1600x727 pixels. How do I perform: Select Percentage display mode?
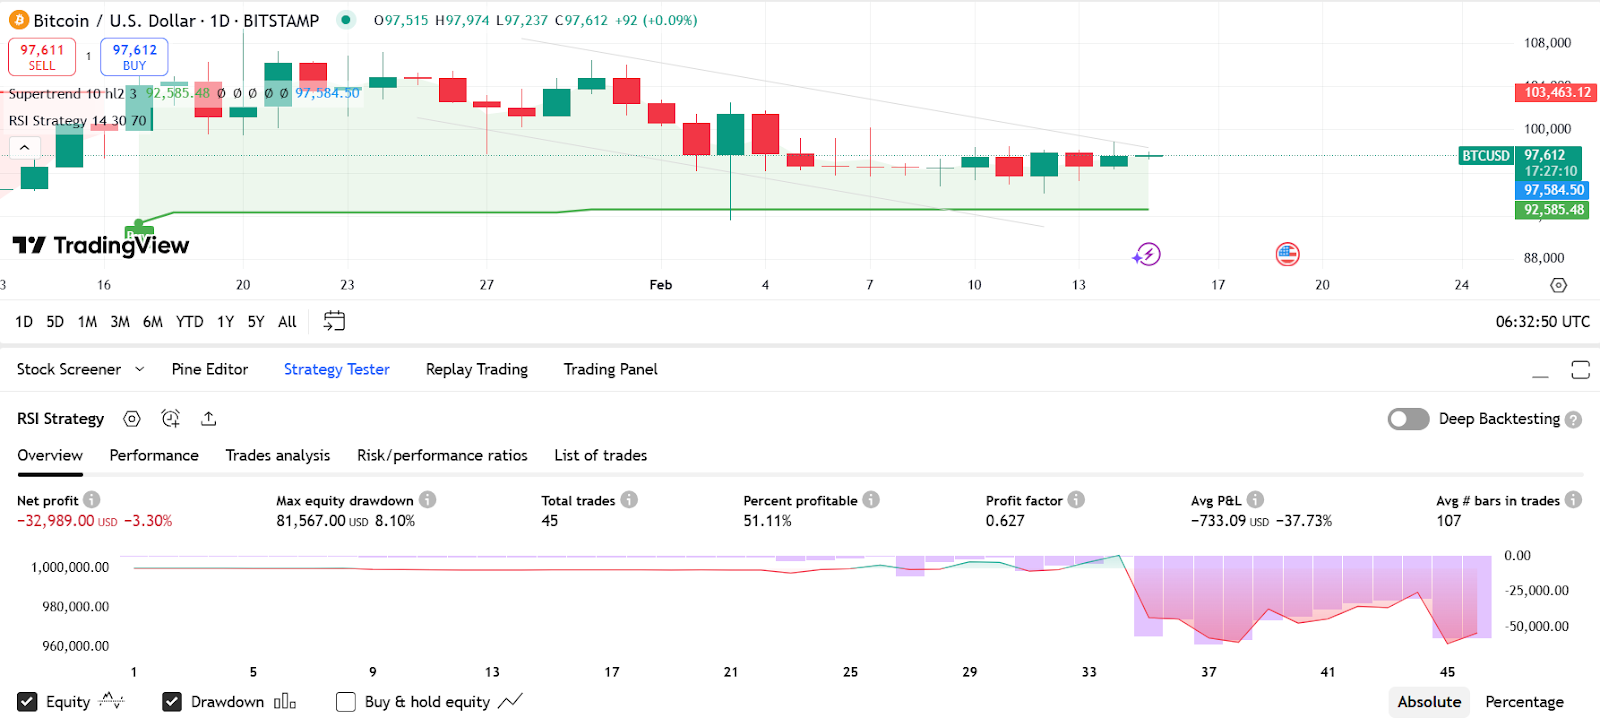click(1524, 702)
